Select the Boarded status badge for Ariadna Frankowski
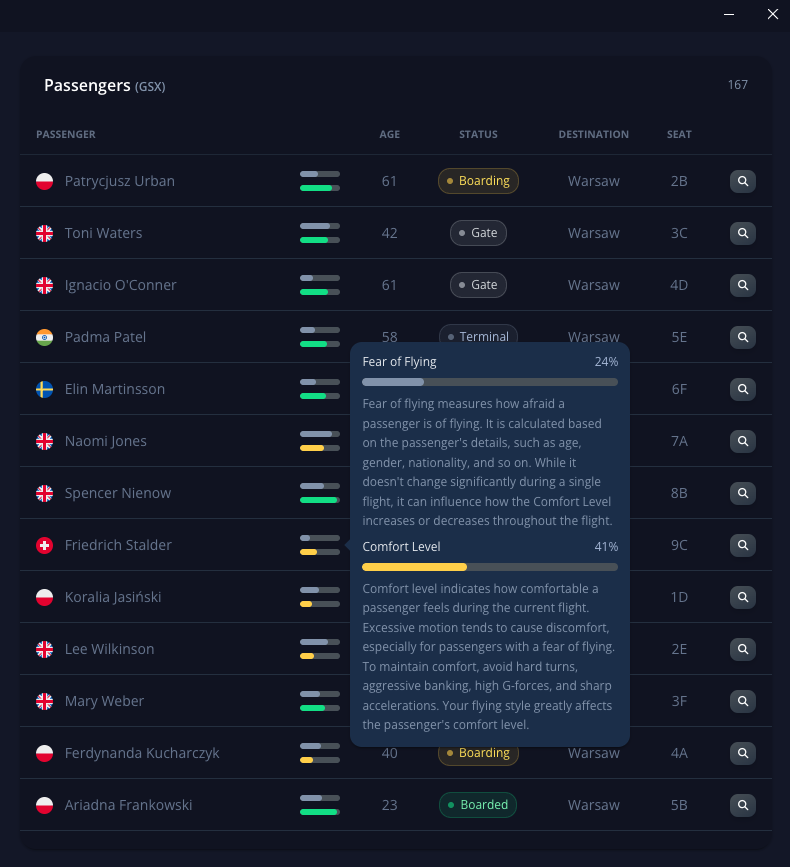790x867 pixels. (478, 805)
